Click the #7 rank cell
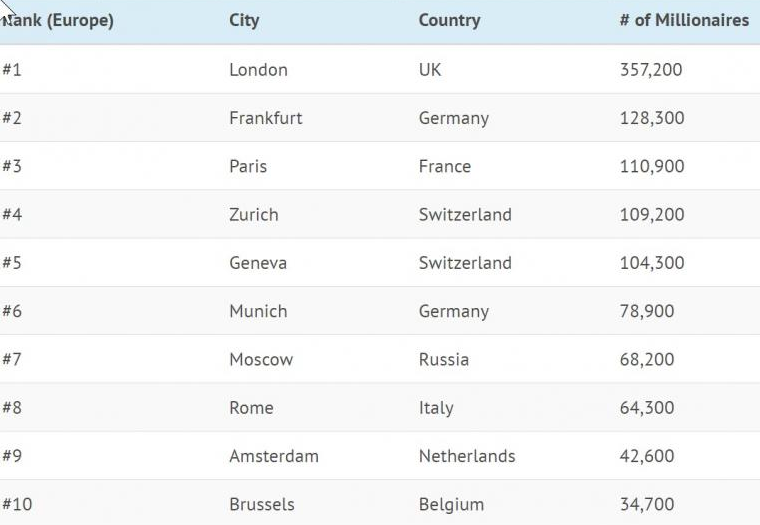This screenshot has height=525, width=760. pyautogui.click(x=12, y=360)
